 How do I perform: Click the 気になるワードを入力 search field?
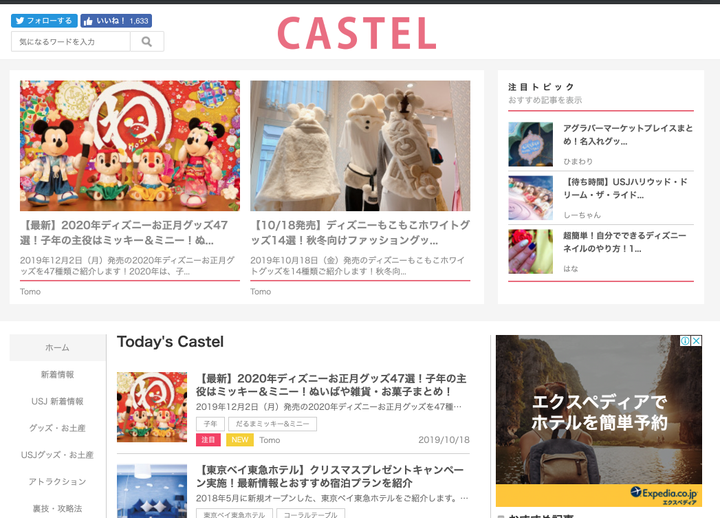[71, 42]
